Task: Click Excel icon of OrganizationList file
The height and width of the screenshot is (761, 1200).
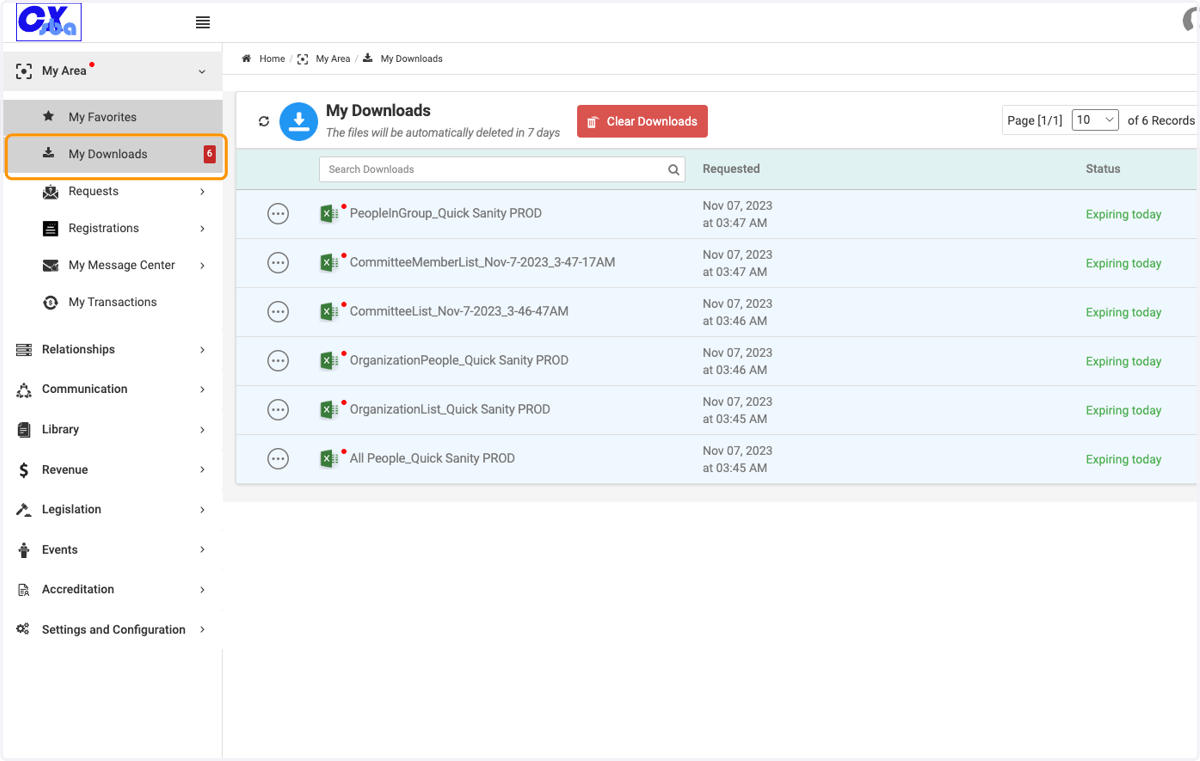Action: tap(329, 410)
